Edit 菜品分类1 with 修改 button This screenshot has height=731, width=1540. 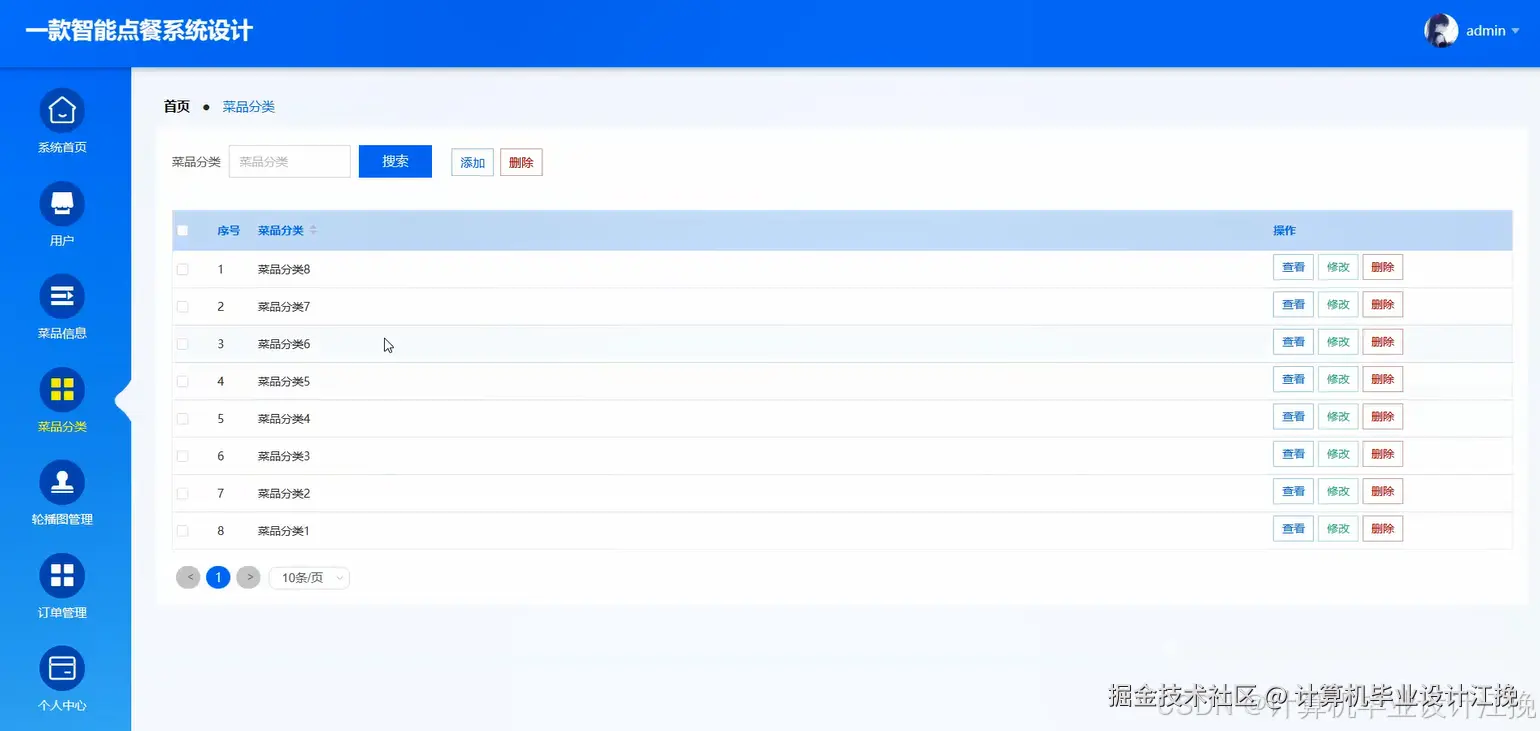click(x=1338, y=528)
